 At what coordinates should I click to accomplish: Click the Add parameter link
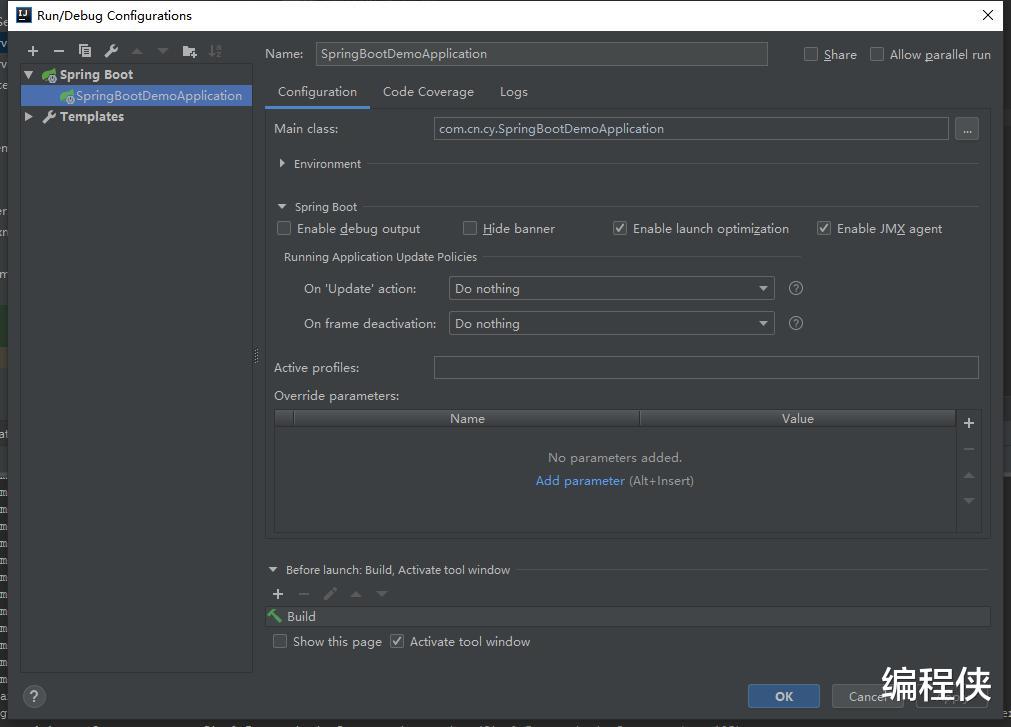(580, 481)
